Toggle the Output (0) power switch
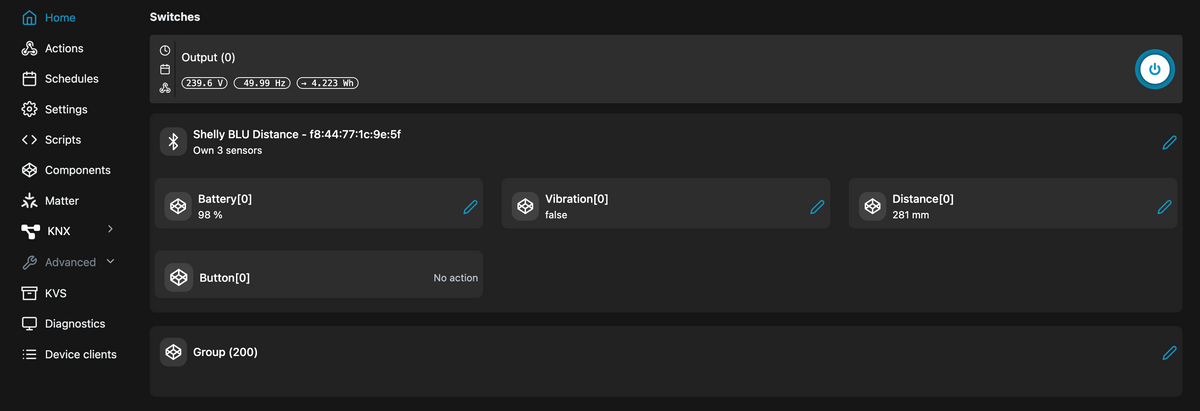The image size is (1200, 411). click(1154, 69)
